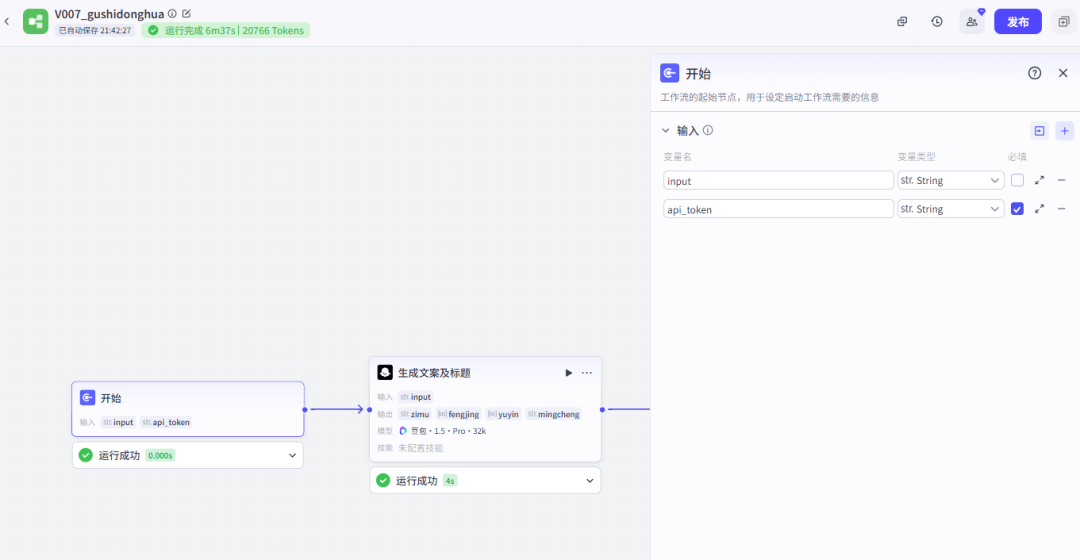Collapse the 输入 section chevron
1080x560 pixels.
[x=665, y=130]
